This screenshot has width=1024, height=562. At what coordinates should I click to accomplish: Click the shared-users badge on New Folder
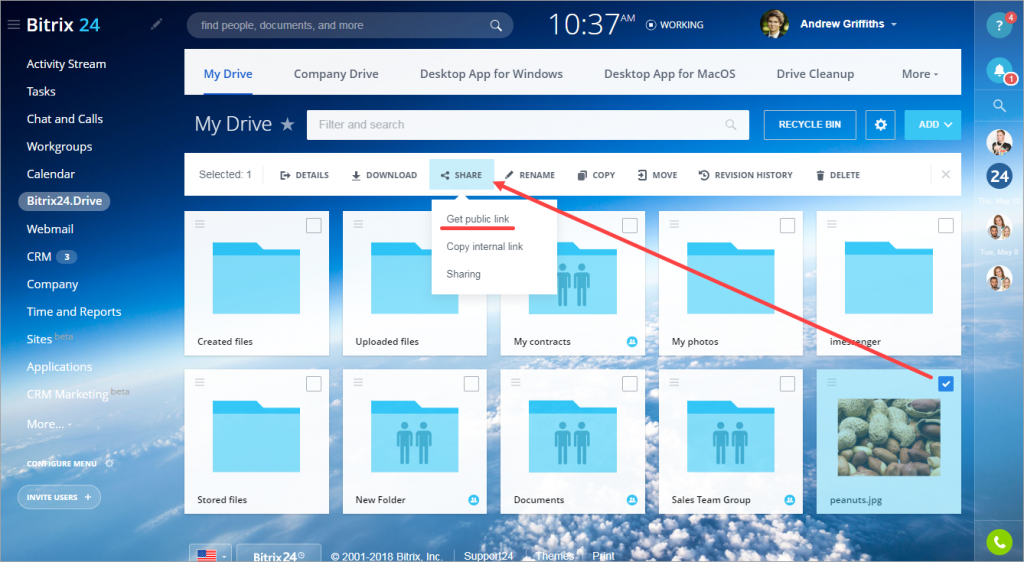coord(473,500)
